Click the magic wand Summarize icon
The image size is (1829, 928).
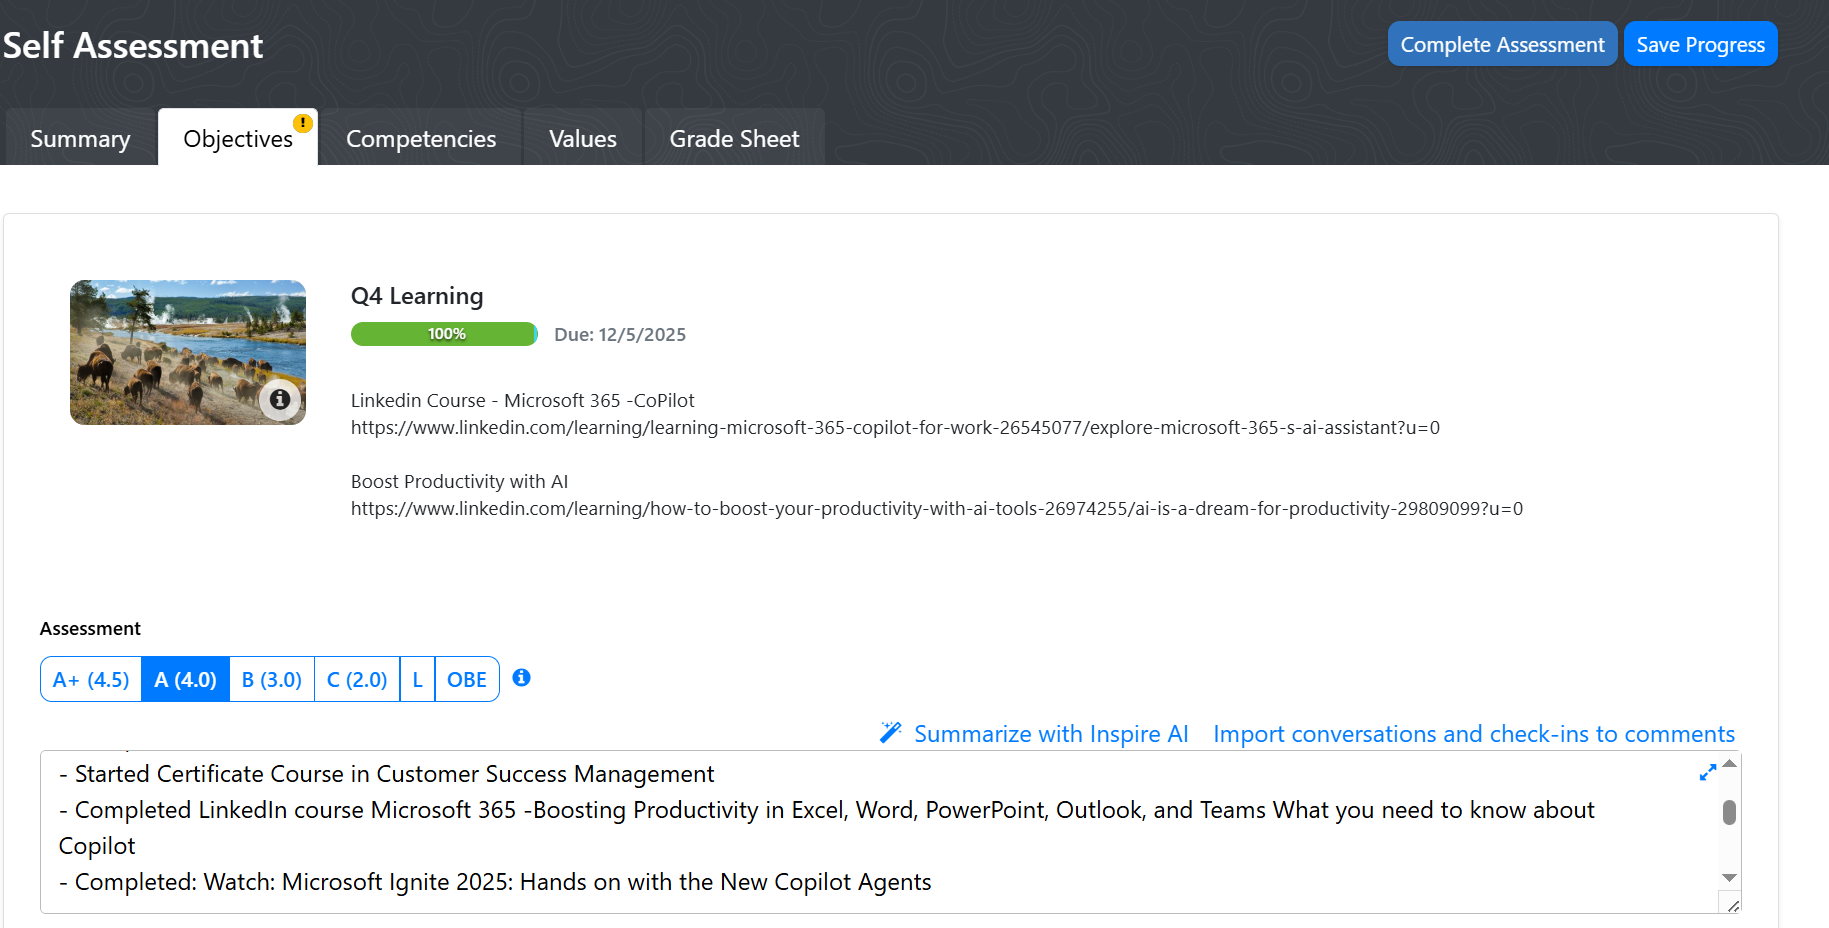click(890, 733)
